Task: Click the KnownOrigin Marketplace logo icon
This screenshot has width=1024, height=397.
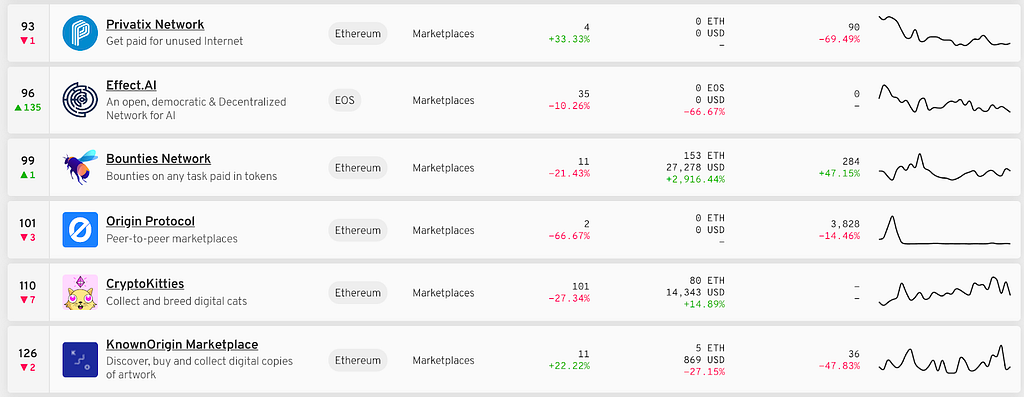Action: (80, 360)
